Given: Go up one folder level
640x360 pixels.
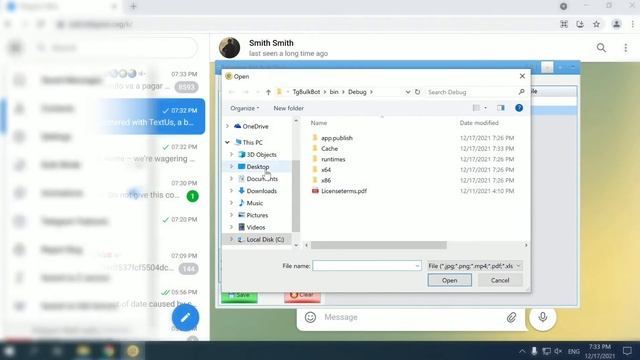Looking at the screenshot, I should [268, 92].
